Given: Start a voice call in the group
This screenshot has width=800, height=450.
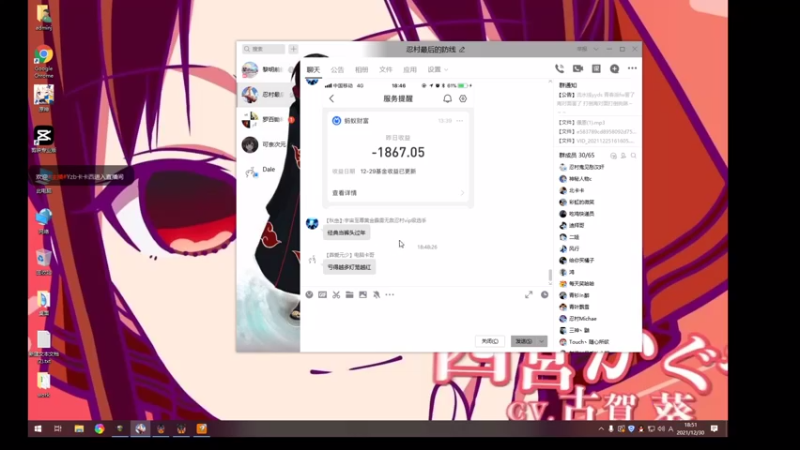Looking at the screenshot, I should point(560,69).
